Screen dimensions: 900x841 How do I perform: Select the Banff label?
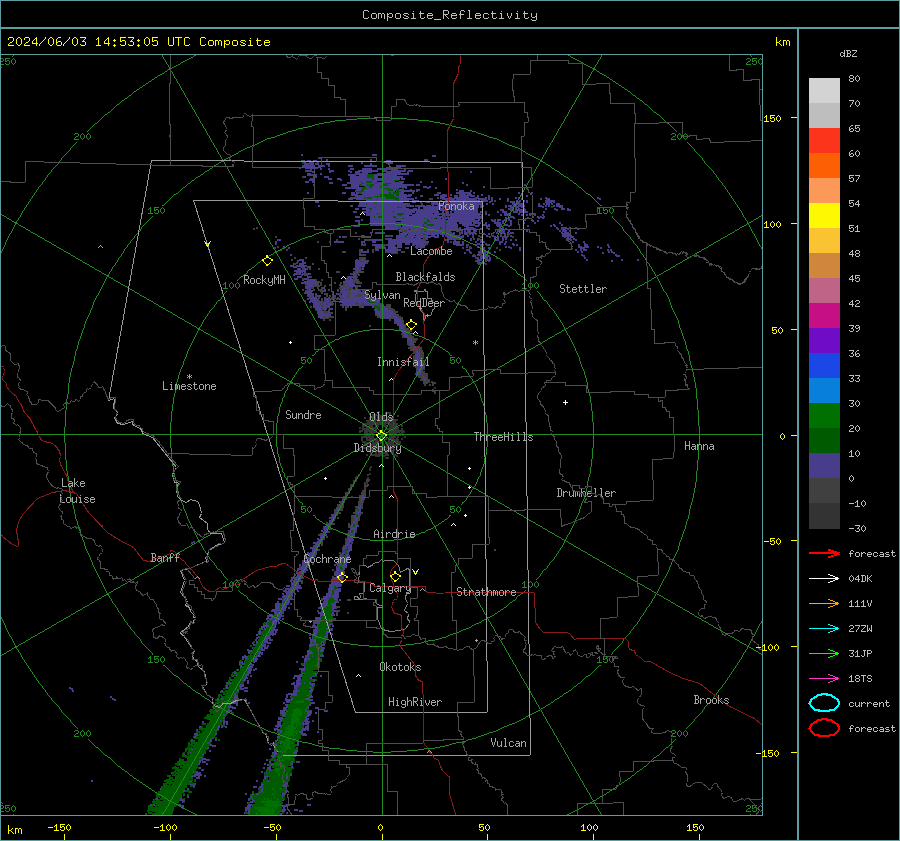click(165, 558)
